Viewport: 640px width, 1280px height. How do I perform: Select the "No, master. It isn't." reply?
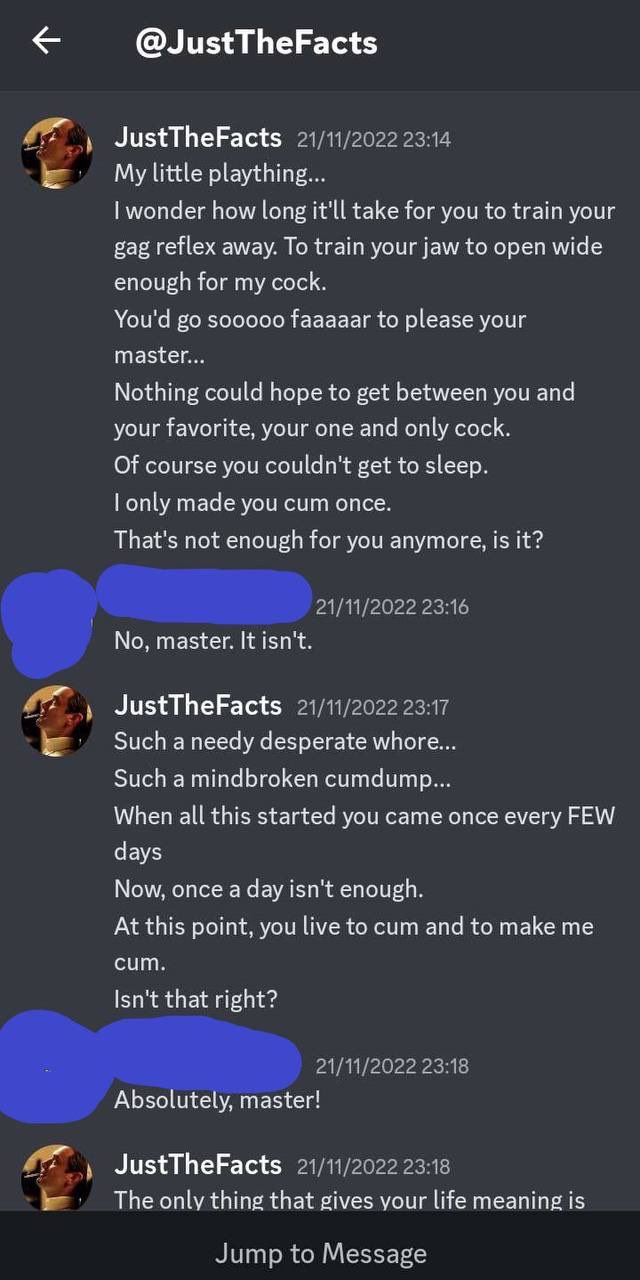pyautogui.click(x=213, y=641)
